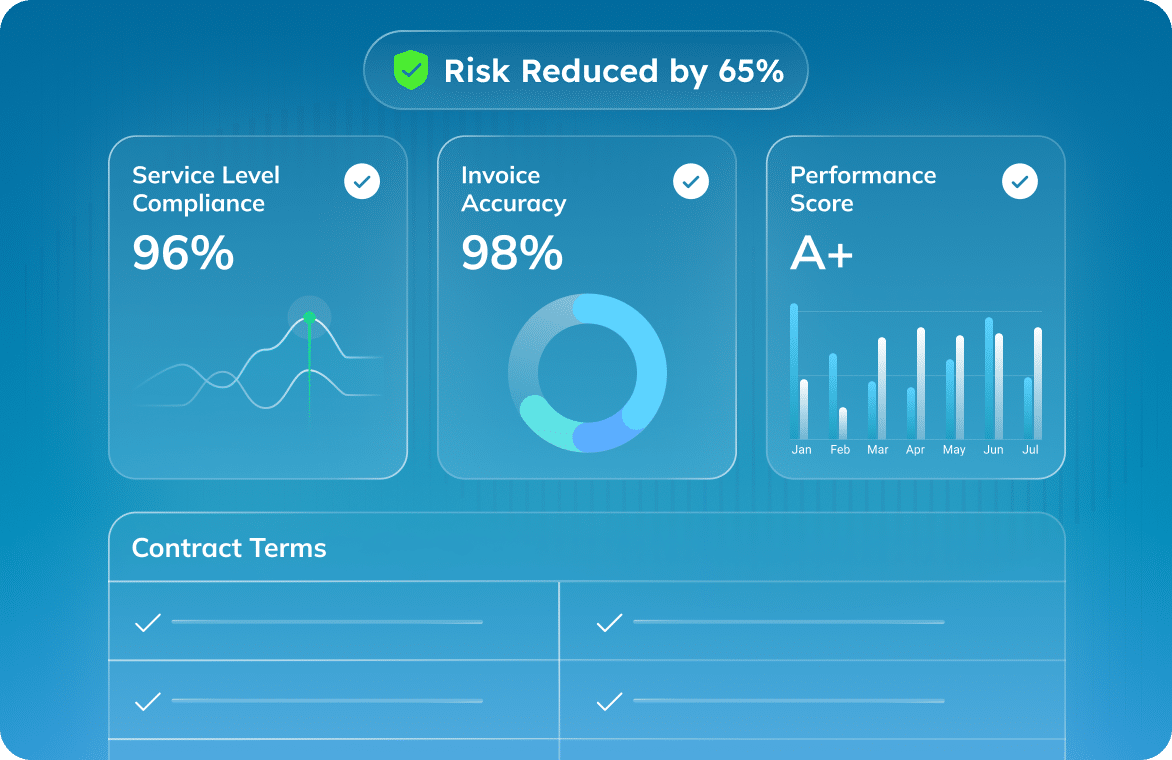Viewport: 1172px width, 760px height.
Task: Click the green shield icon
Action: click(410, 71)
